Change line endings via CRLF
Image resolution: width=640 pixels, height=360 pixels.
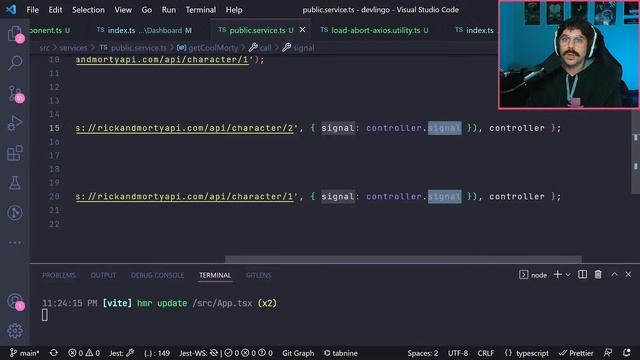coord(486,353)
